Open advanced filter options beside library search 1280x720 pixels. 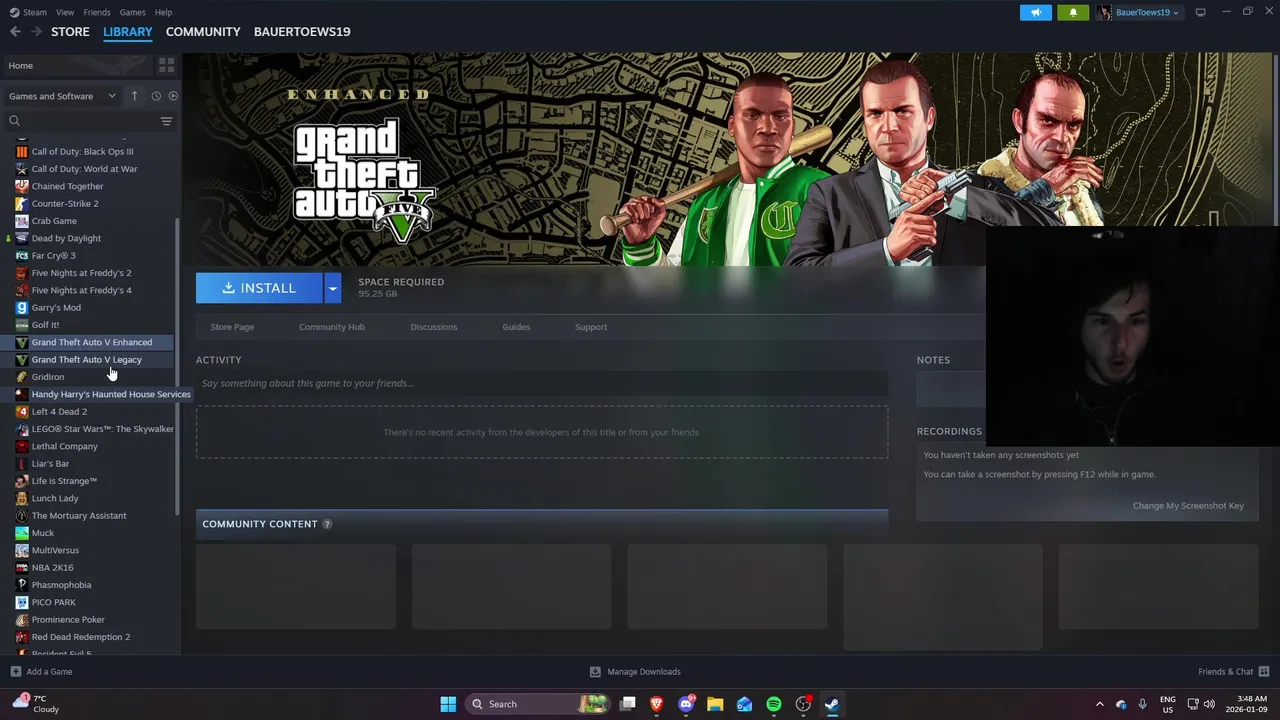[166, 121]
